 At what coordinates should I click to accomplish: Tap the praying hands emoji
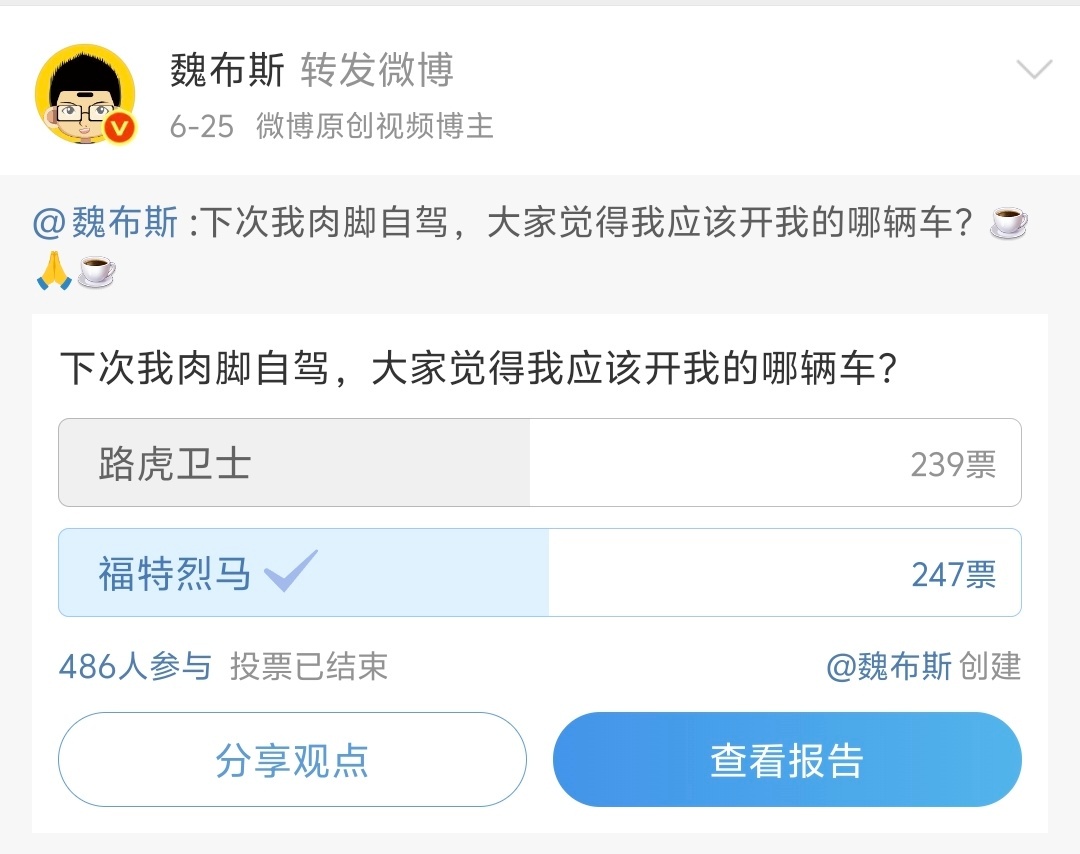coord(54,271)
